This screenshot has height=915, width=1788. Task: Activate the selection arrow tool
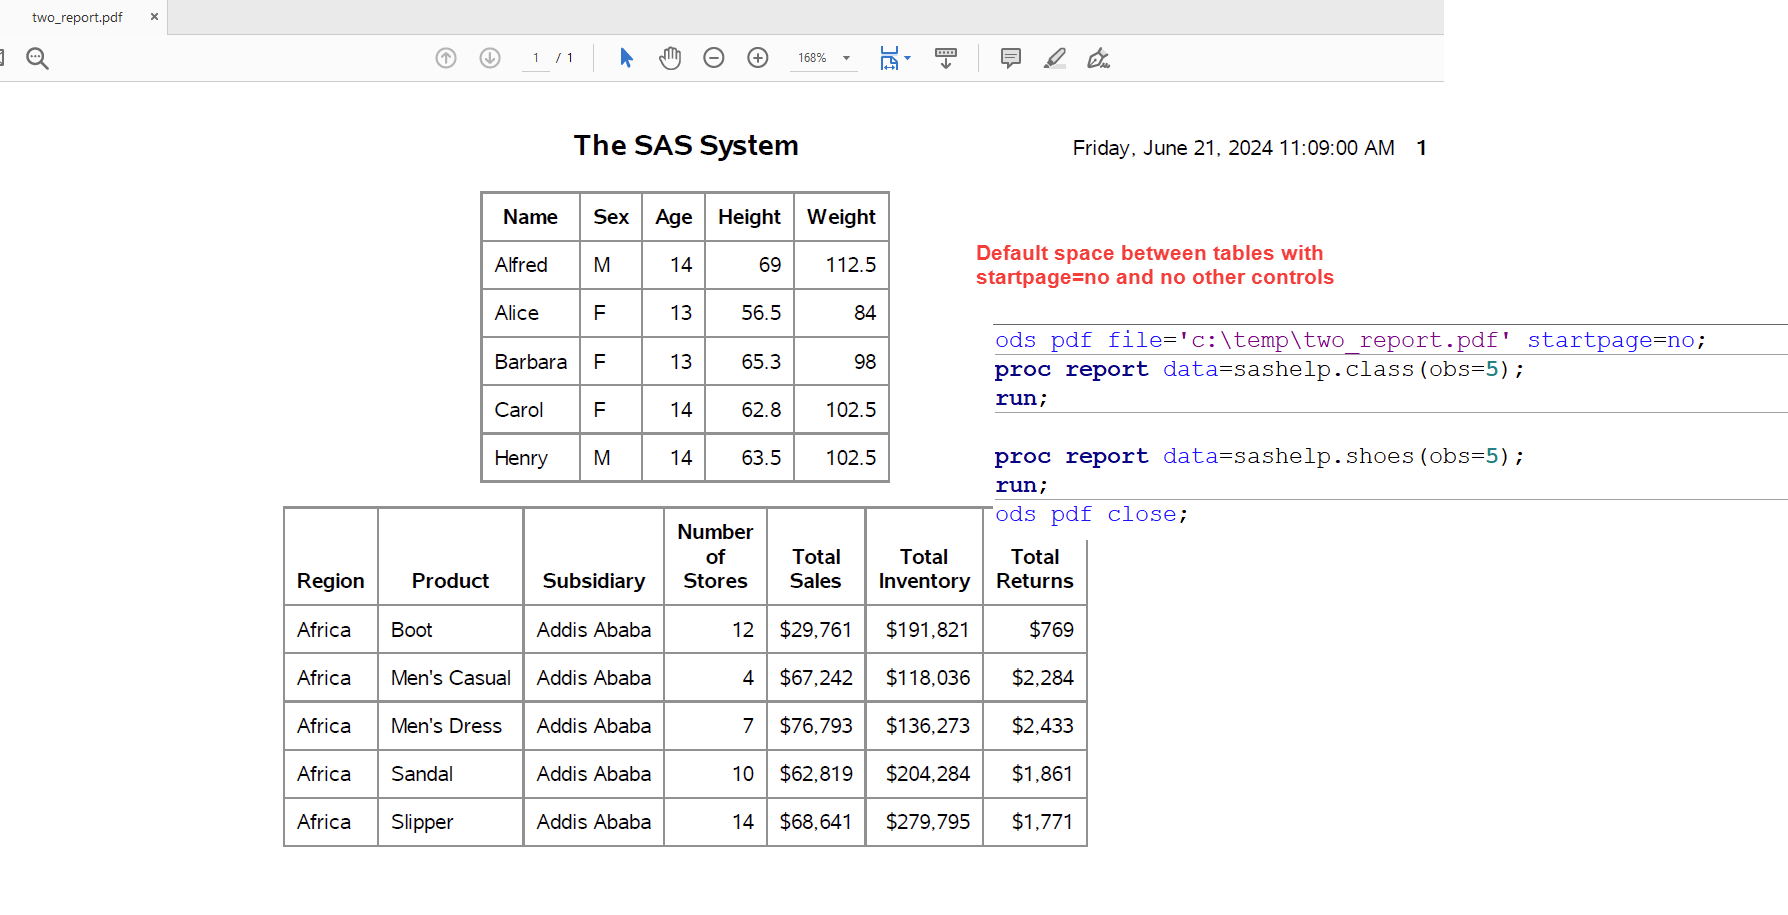[626, 58]
